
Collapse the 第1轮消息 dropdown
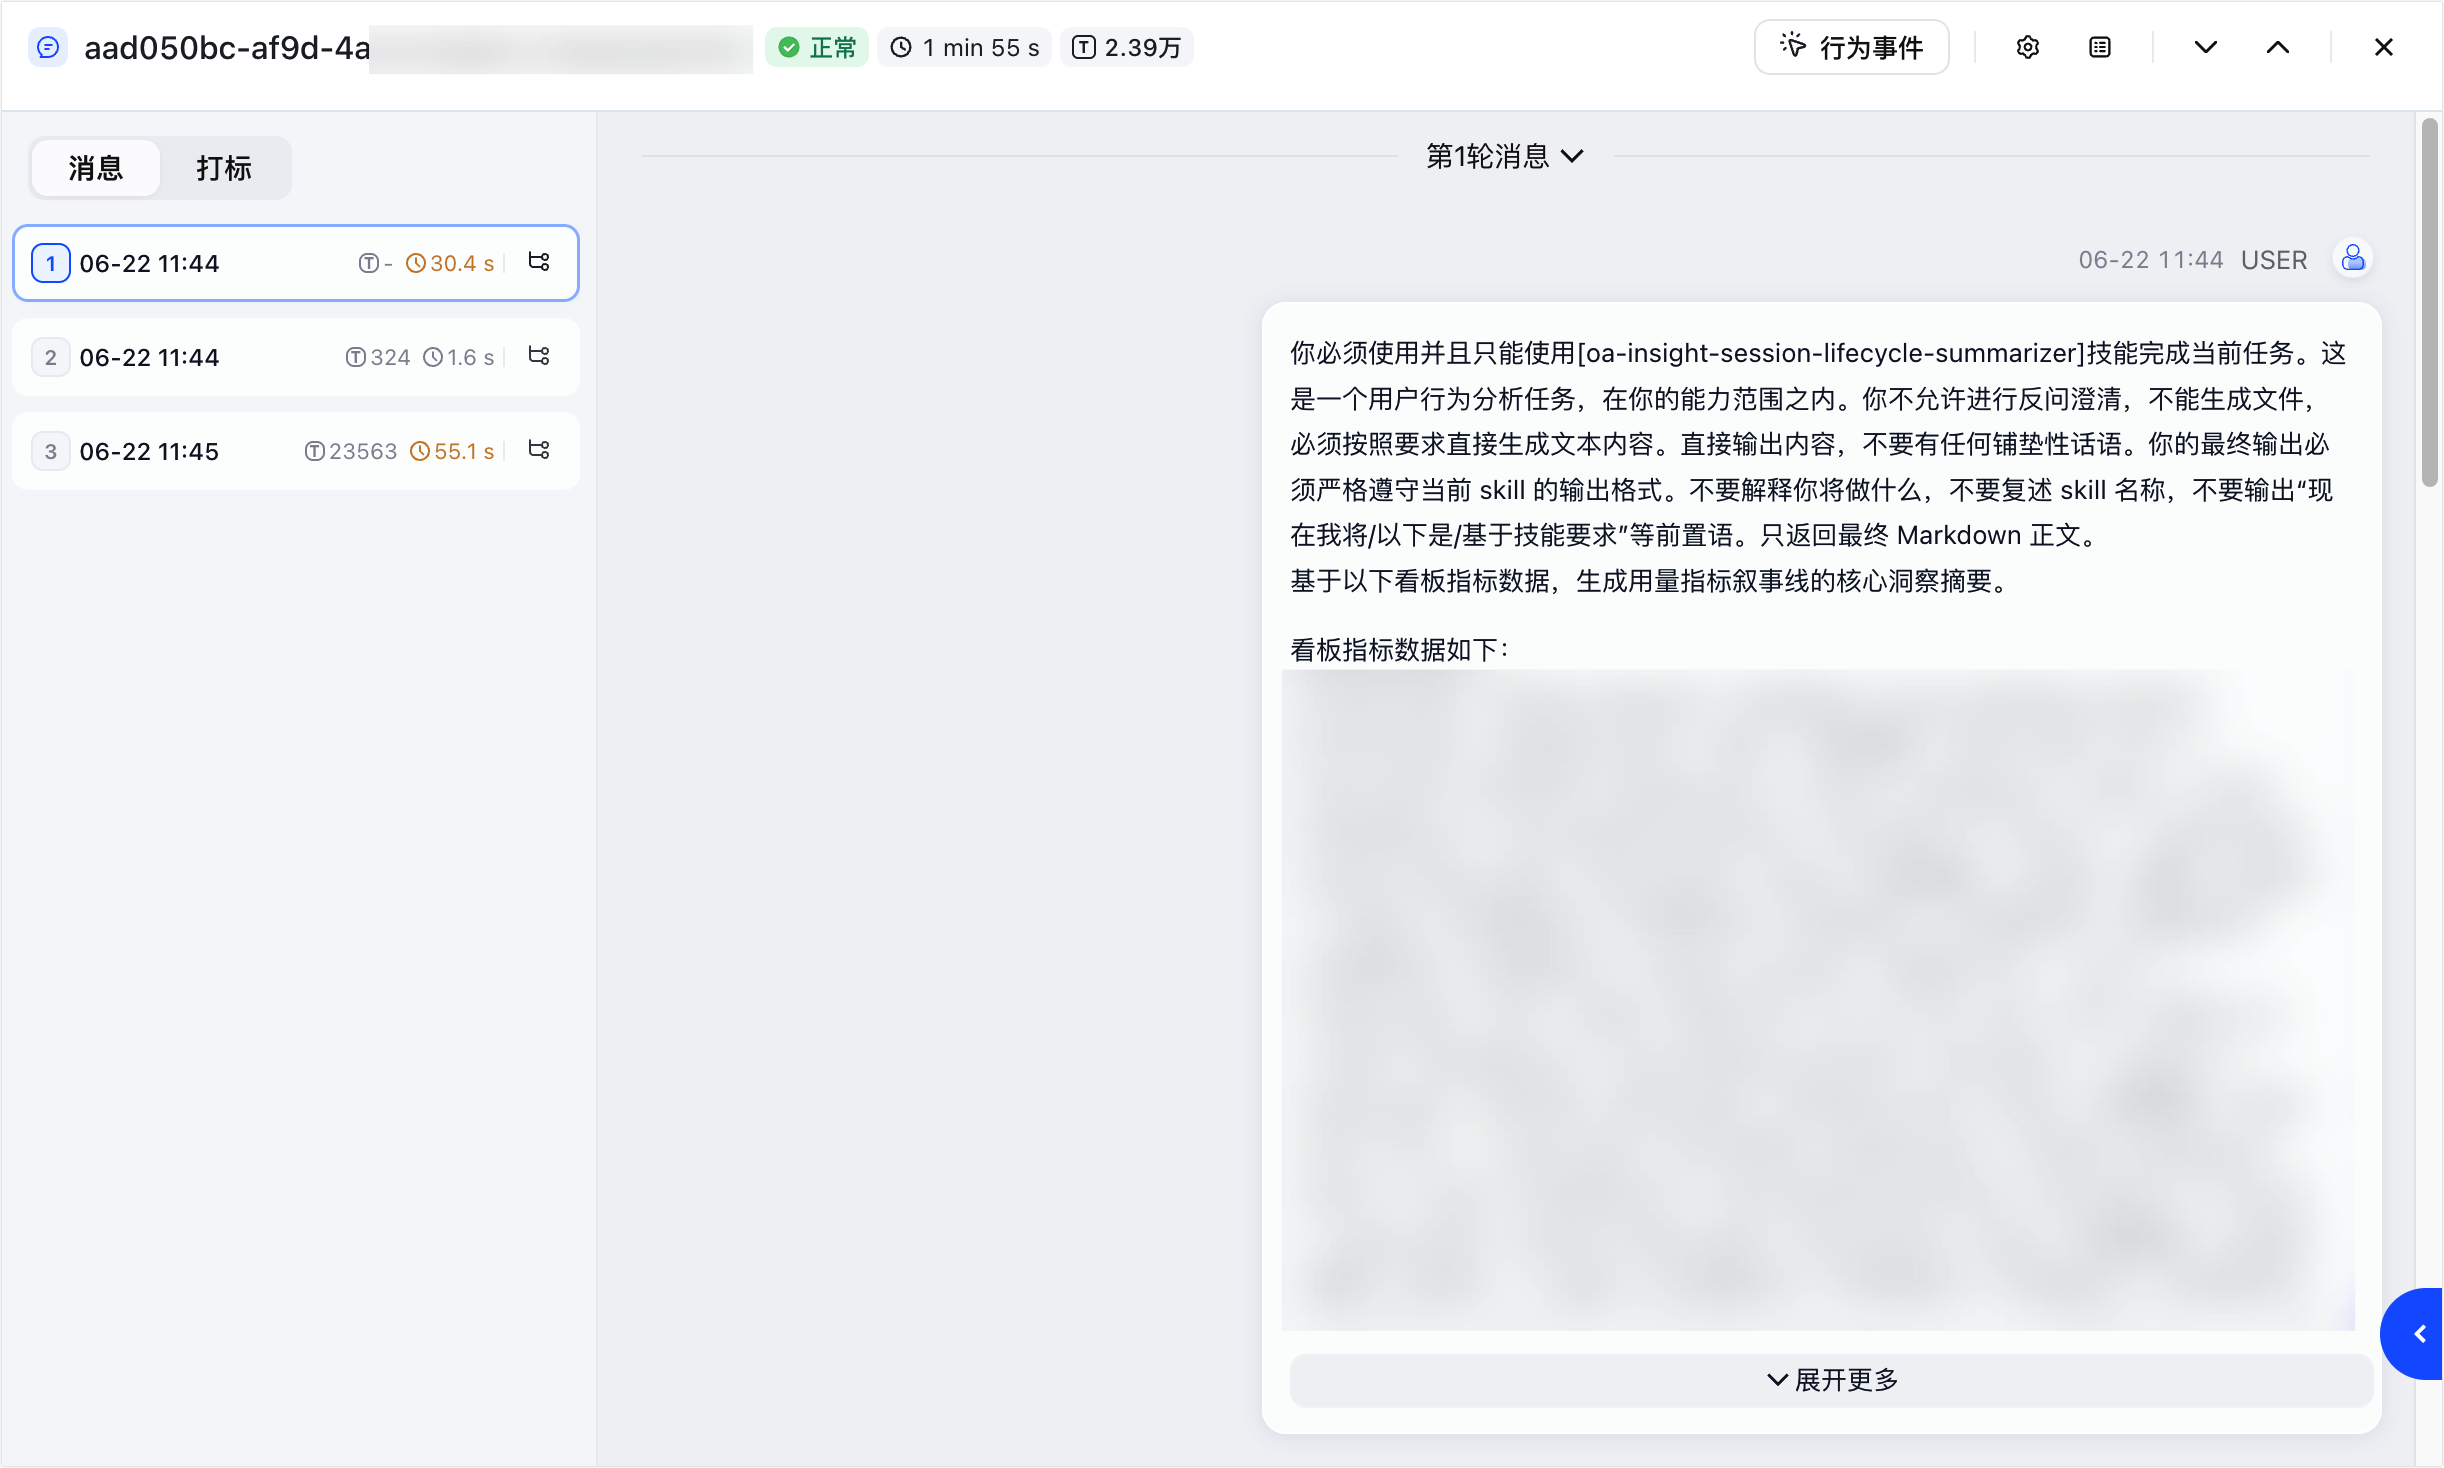click(x=1505, y=156)
